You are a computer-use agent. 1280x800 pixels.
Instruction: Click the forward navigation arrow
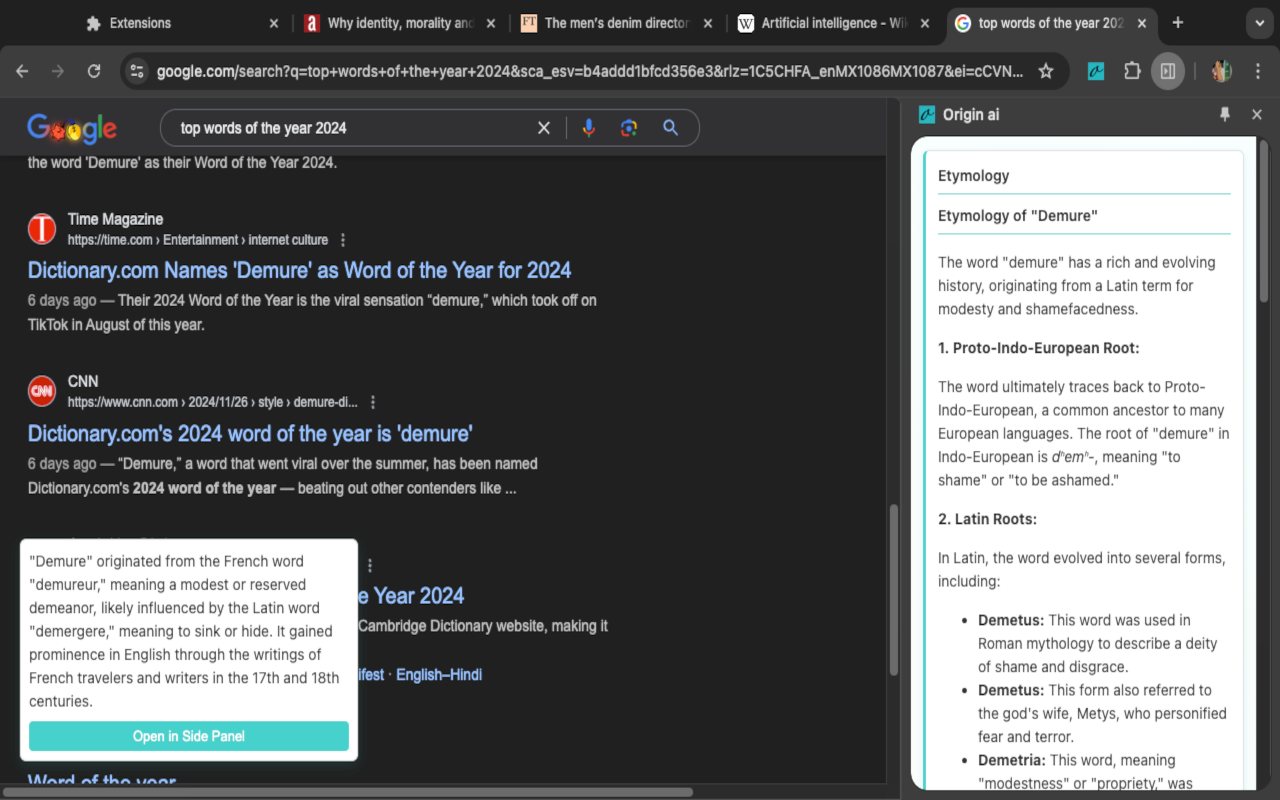click(x=58, y=71)
